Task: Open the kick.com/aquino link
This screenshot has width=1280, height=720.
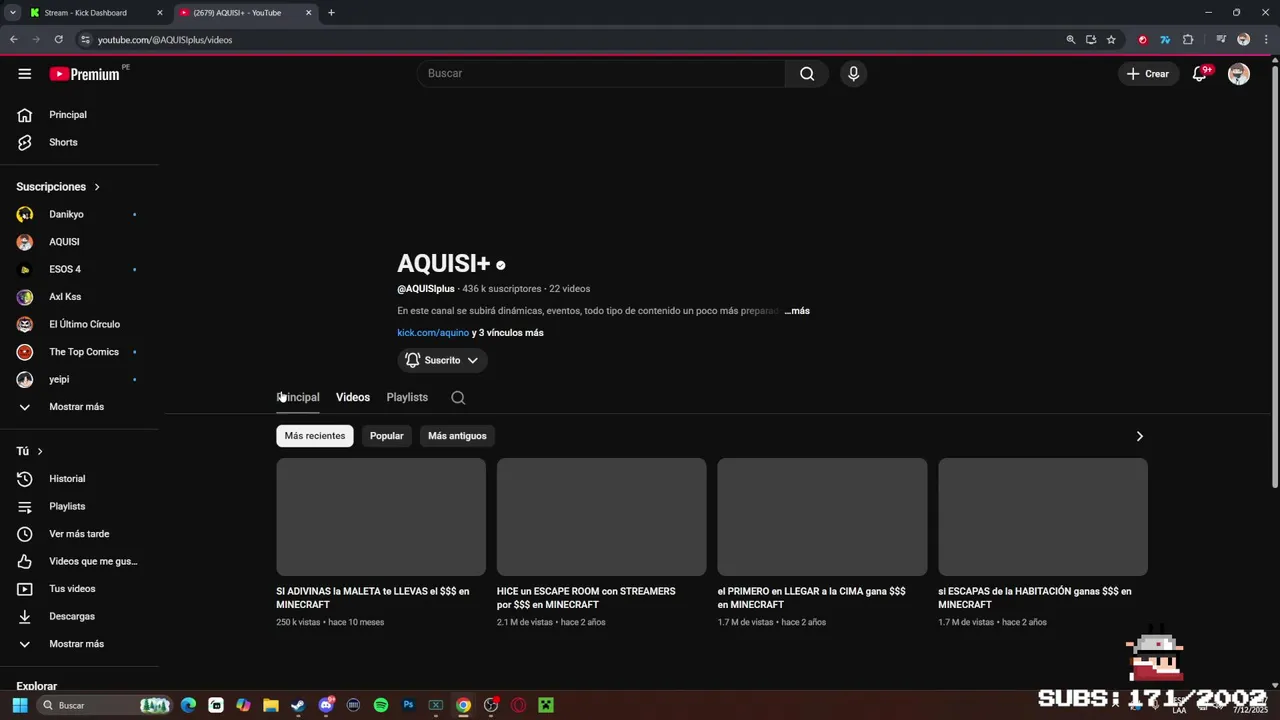Action: (x=433, y=333)
